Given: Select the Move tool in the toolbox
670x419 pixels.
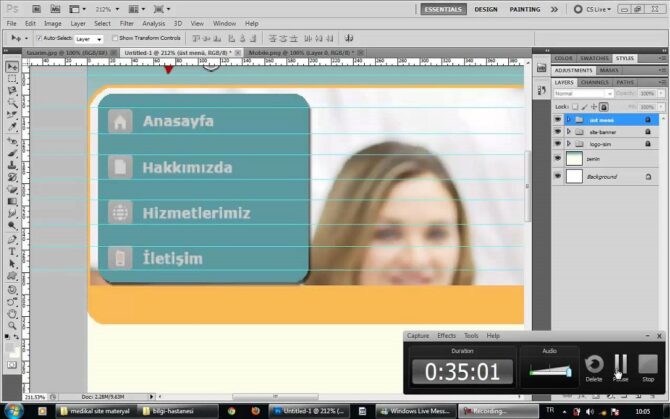Looking at the screenshot, I should point(12,66).
